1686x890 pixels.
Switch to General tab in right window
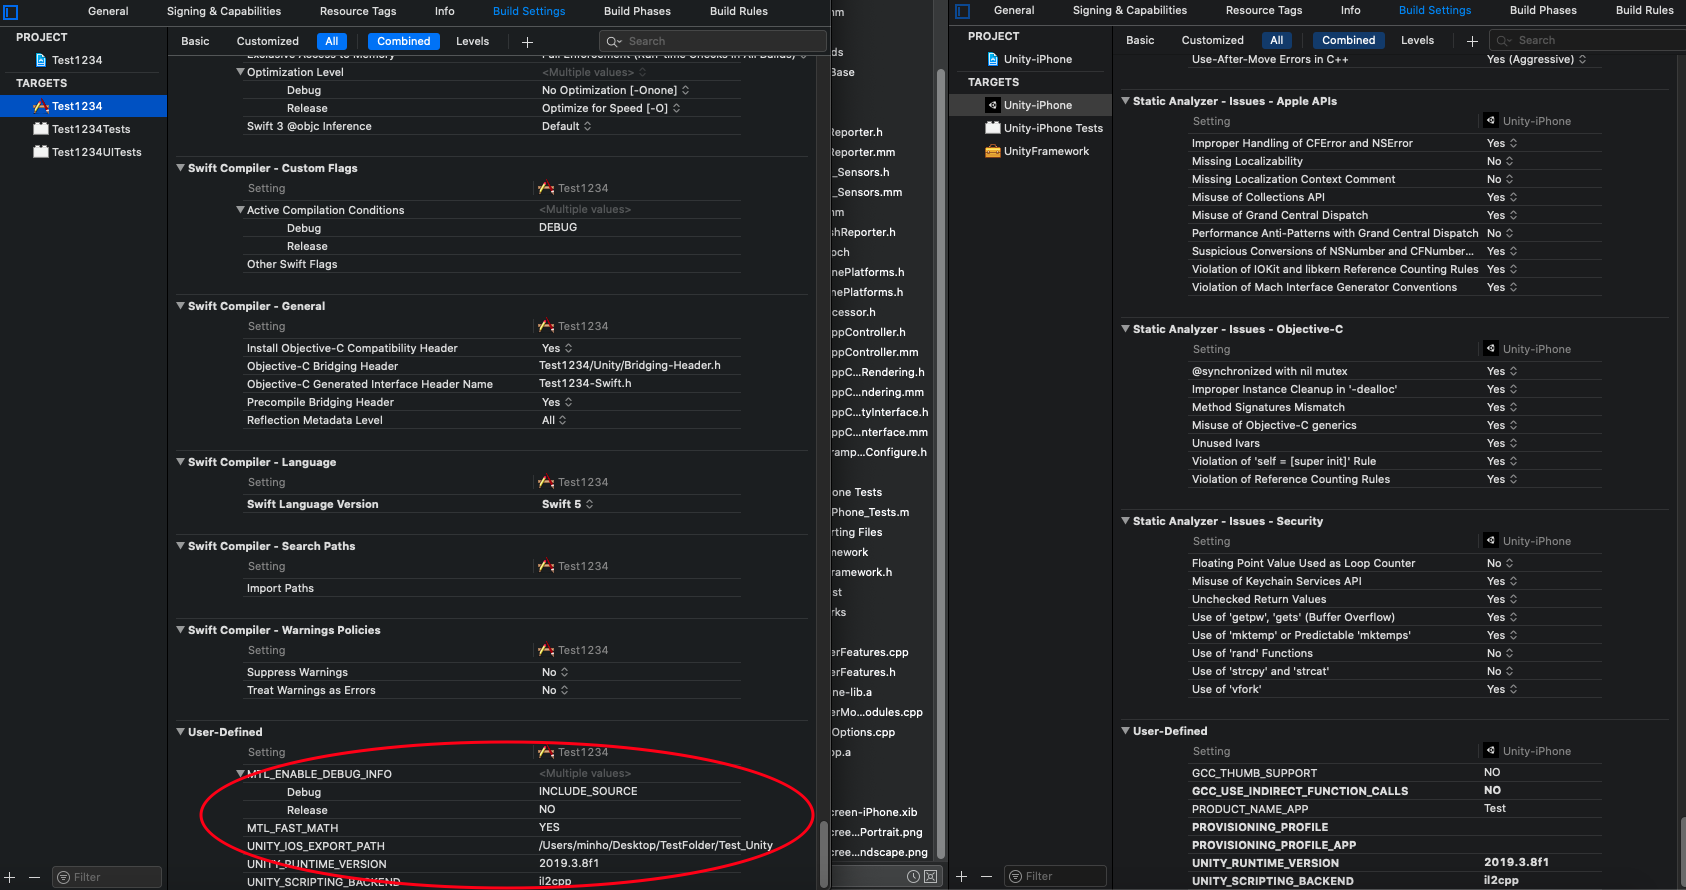point(1014,10)
